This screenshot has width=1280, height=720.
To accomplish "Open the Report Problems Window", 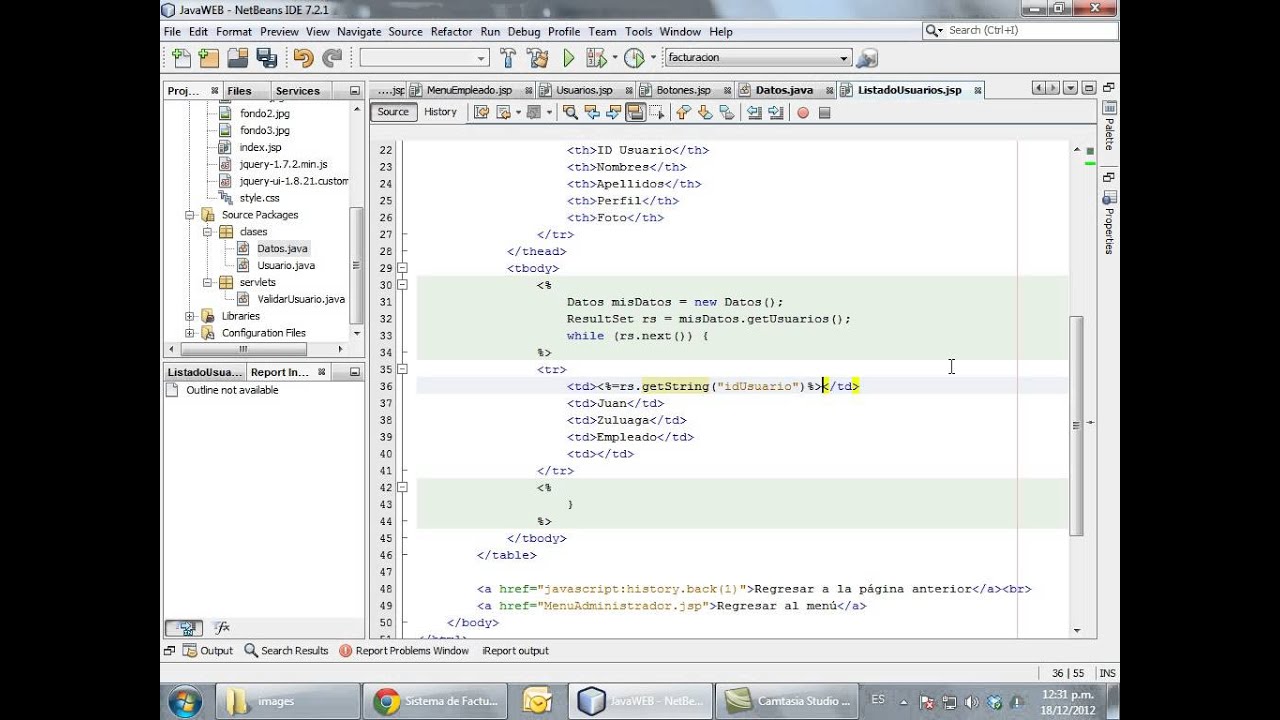I will tap(404, 651).
